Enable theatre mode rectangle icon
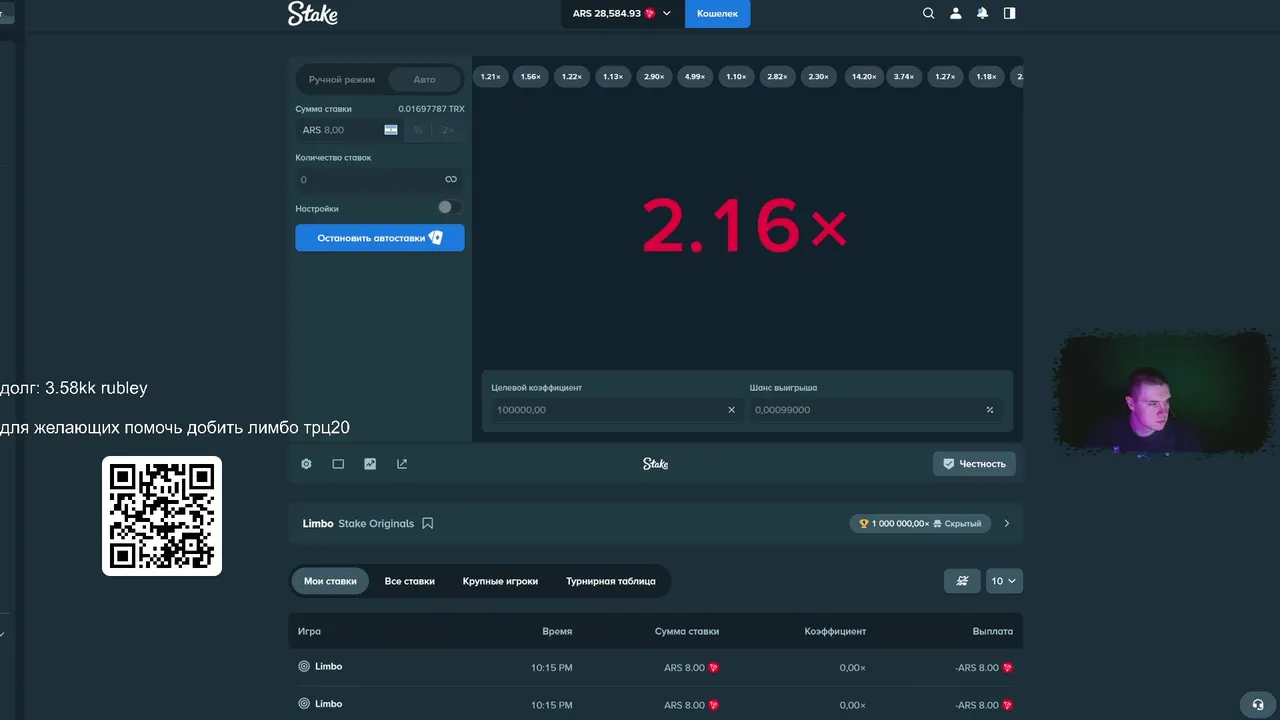The height and width of the screenshot is (720, 1280). coord(338,464)
